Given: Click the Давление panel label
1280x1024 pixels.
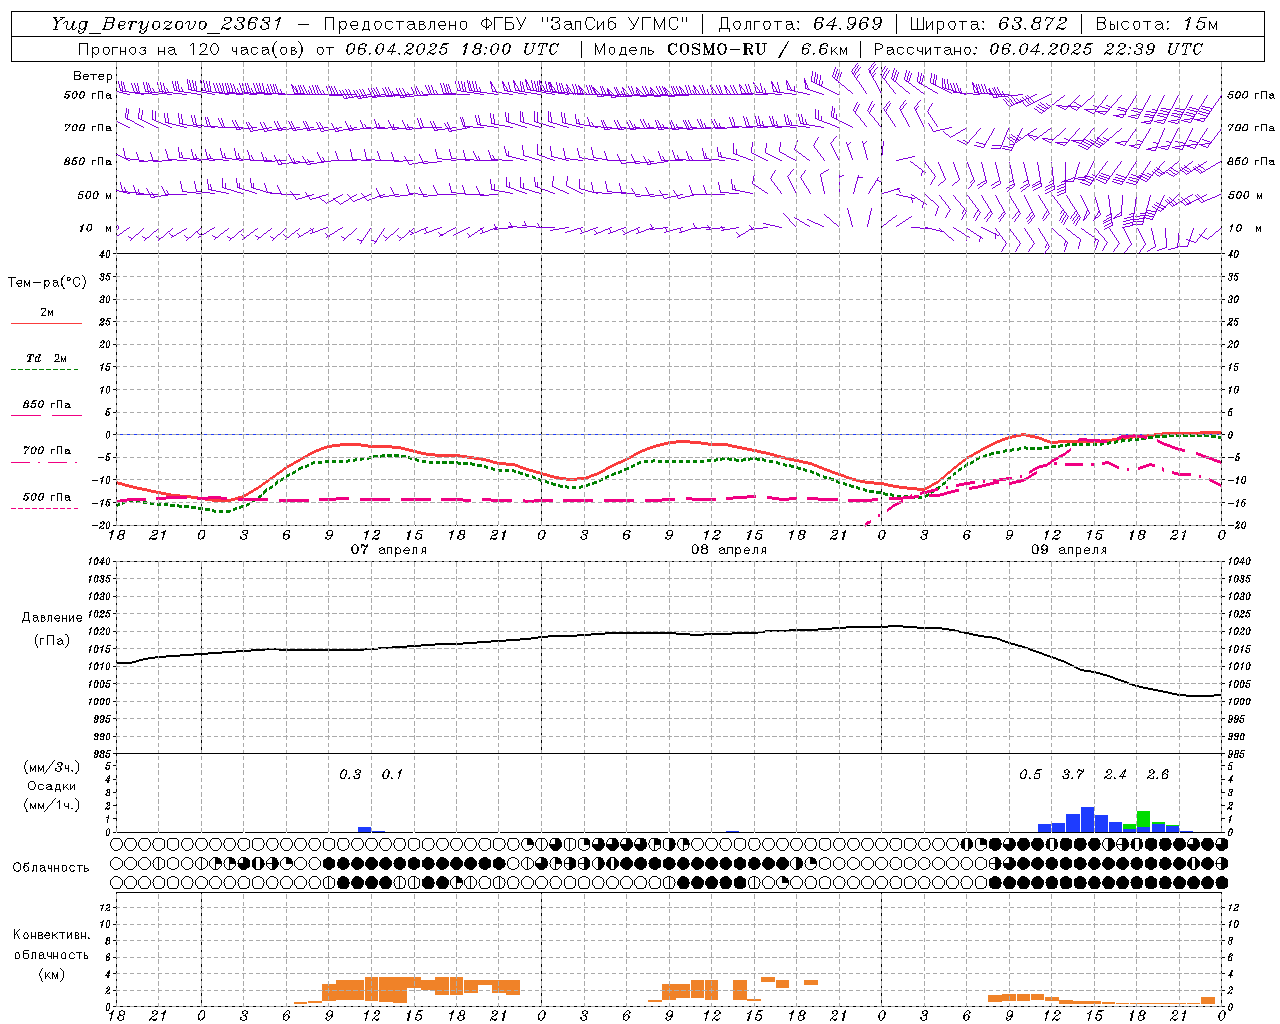Looking at the screenshot, I should 52,618.
